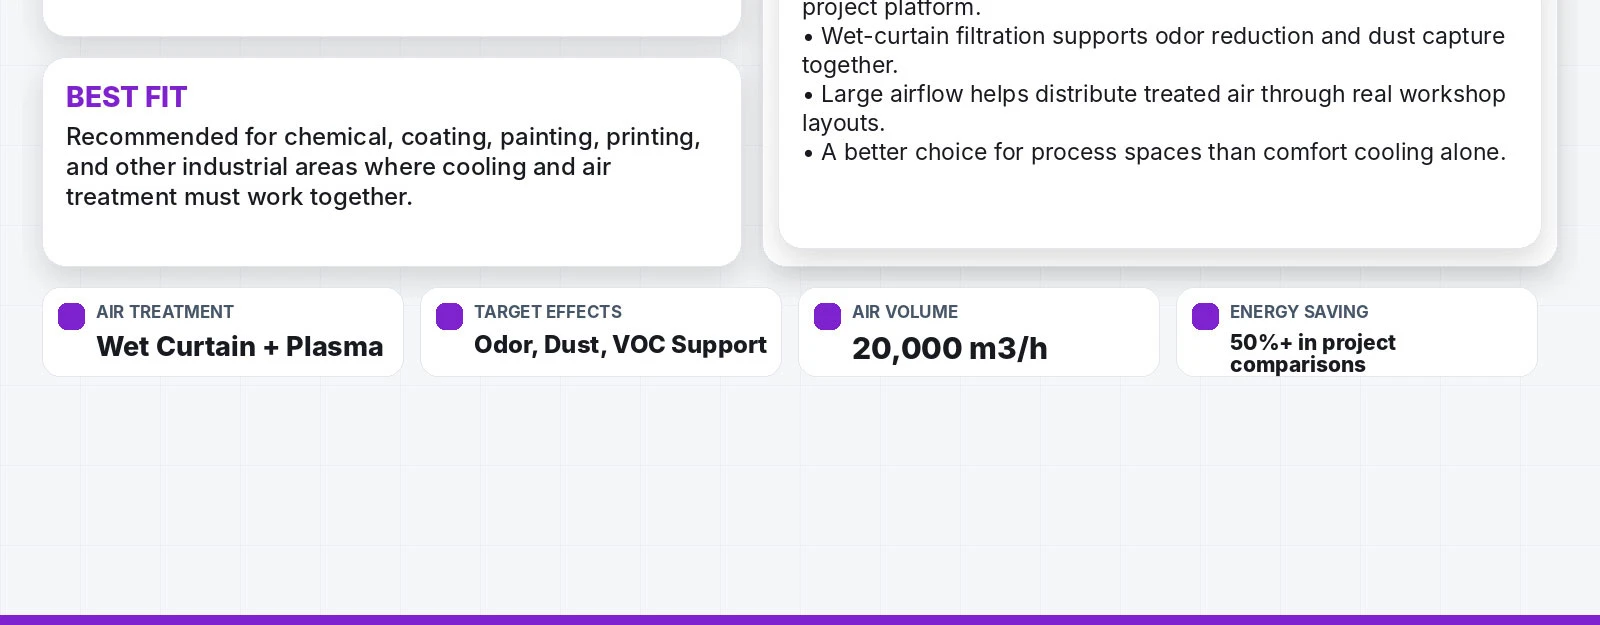
Task: Click the better choice for process spaces bullet
Action: pos(1153,152)
